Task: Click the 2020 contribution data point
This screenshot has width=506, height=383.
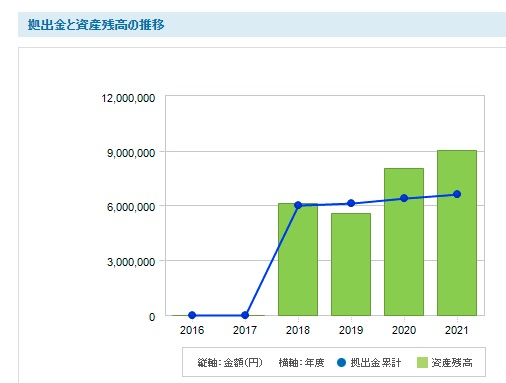Action: 404,198
